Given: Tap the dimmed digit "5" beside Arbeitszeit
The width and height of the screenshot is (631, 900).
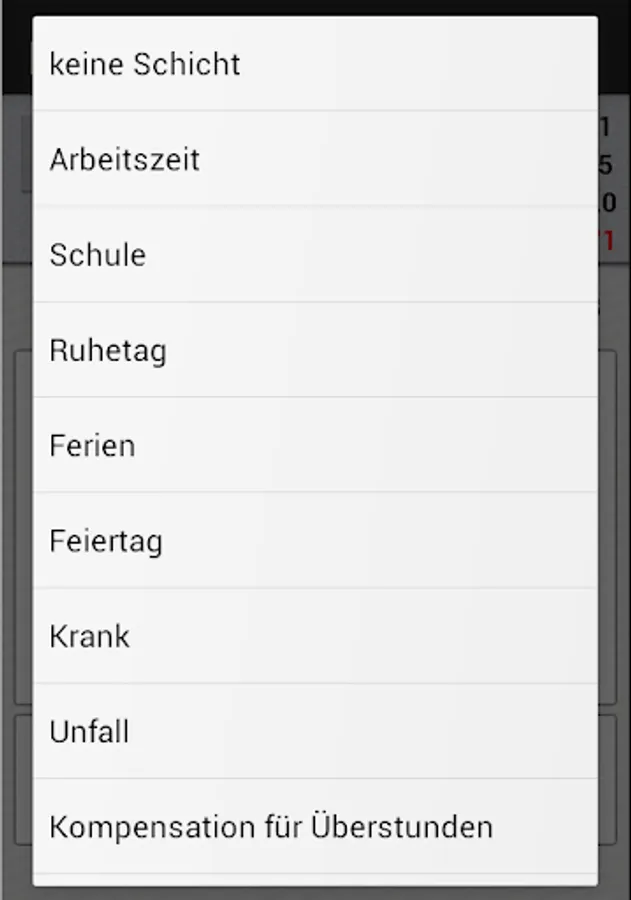Looking at the screenshot, I should (x=605, y=165).
